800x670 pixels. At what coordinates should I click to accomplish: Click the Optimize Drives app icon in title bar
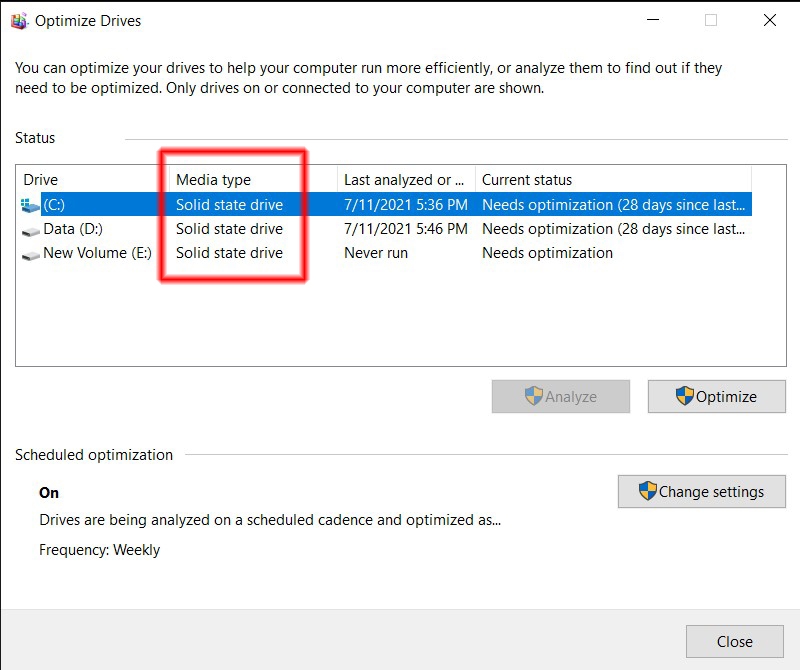pyautogui.click(x=19, y=21)
